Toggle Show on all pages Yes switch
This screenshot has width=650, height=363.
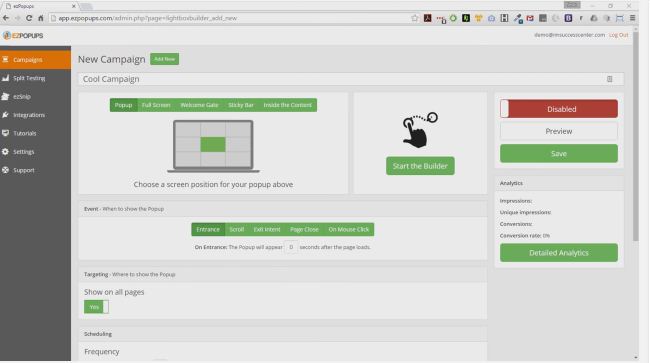(96, 307)
